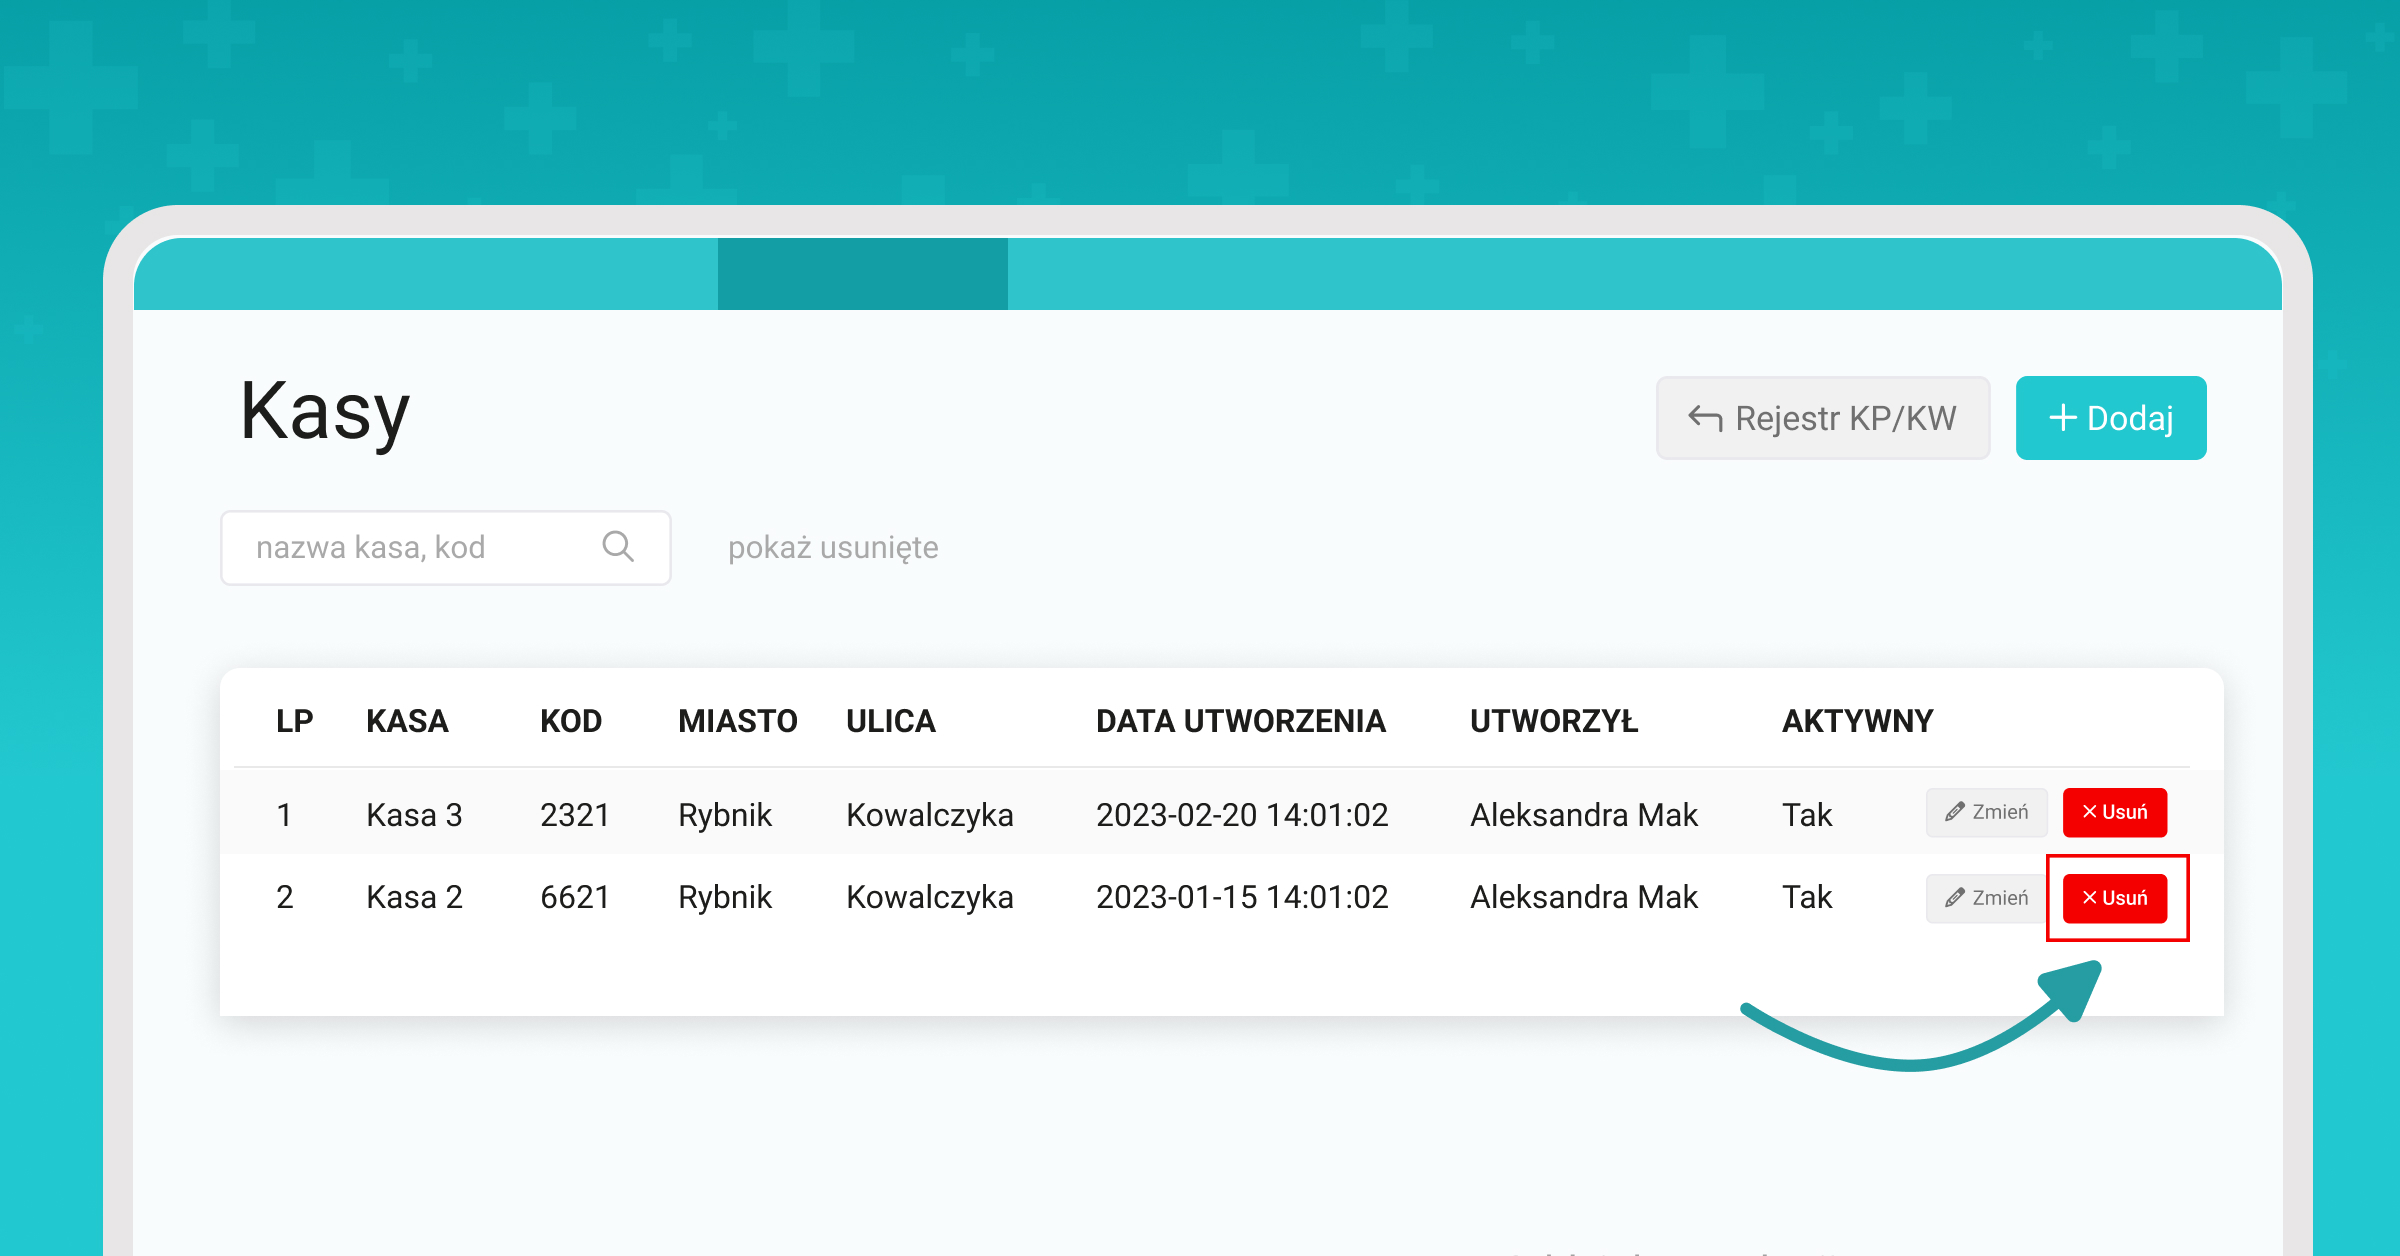Sort by DATA UTWORZENIA column header
The width and height of the screenshot is (2400, 1256).
pyautogui.click(x=1240, y=721)
